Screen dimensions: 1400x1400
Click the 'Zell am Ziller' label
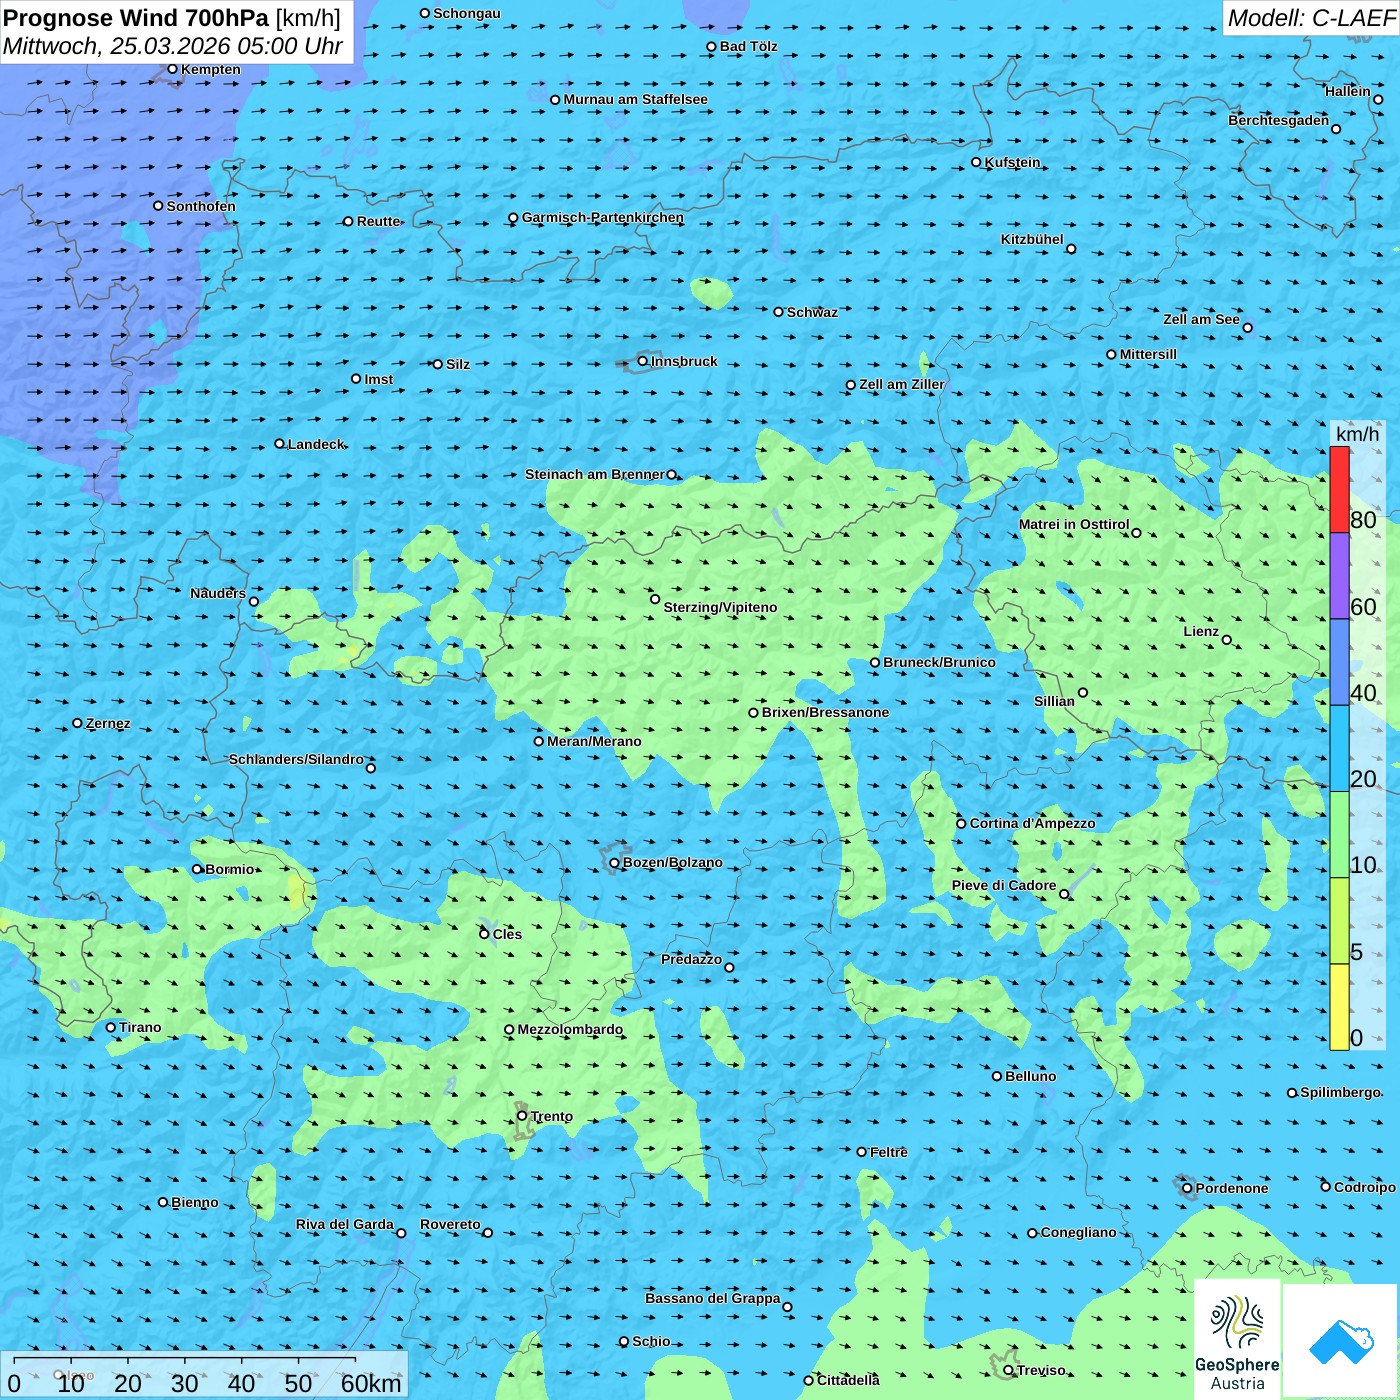click(x=901, y=384)
